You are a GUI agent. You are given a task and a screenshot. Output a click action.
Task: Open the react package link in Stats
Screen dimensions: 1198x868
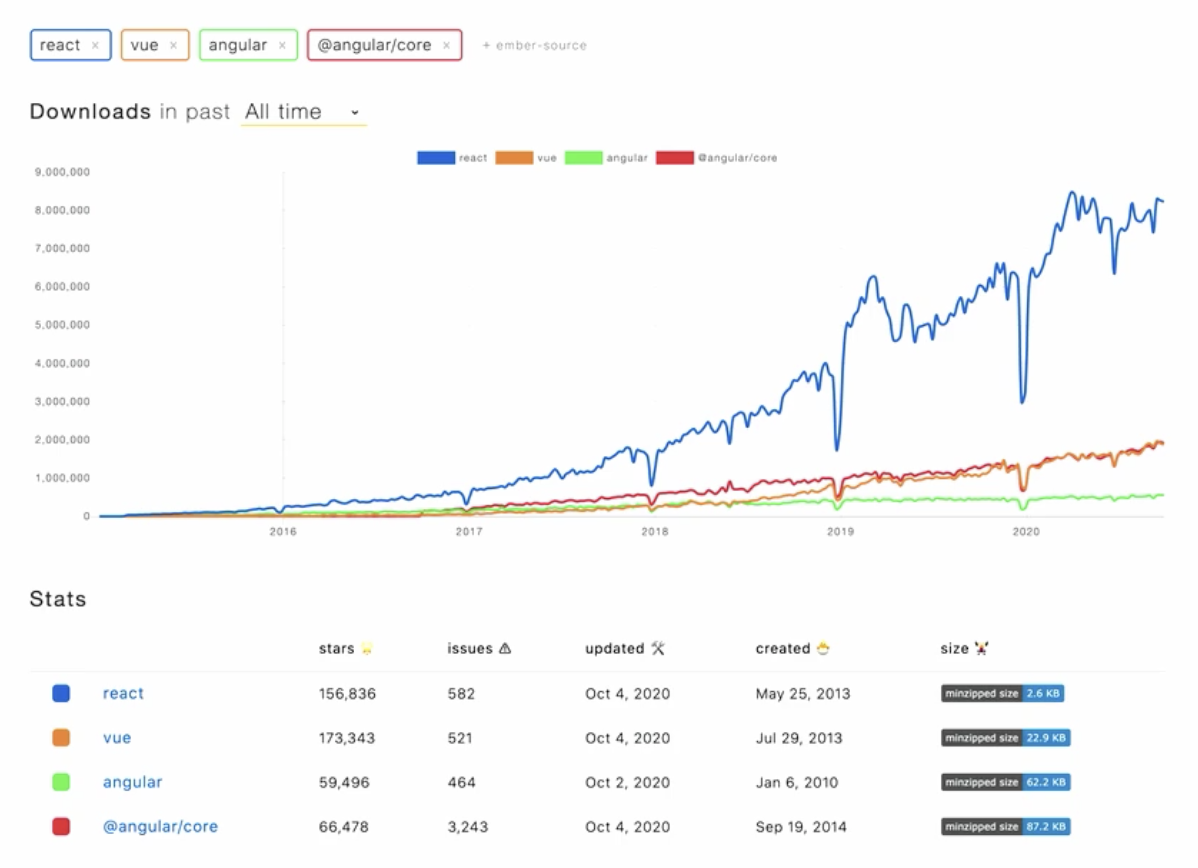tap(123, 694)
